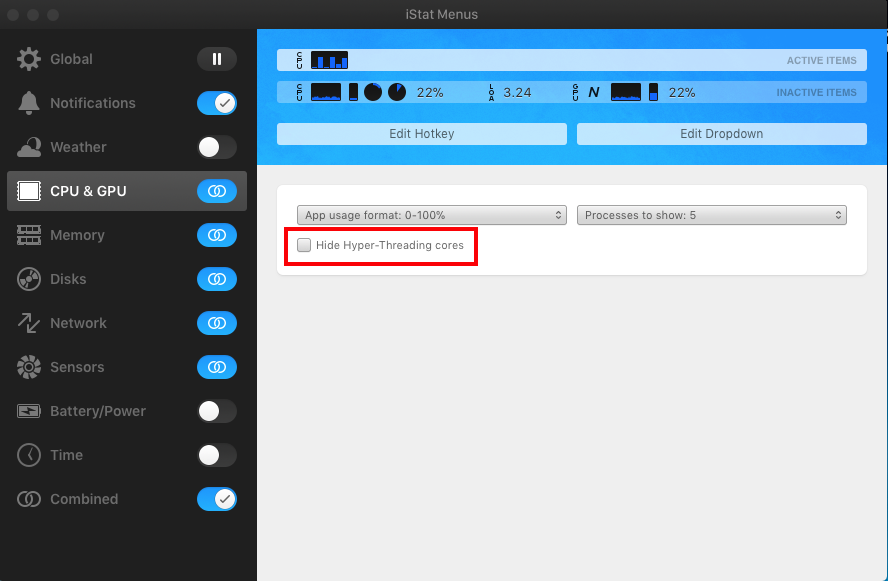888x581 pixels.
Task: Check Hide Hyper-Threading cores
Action: [304, 245]
